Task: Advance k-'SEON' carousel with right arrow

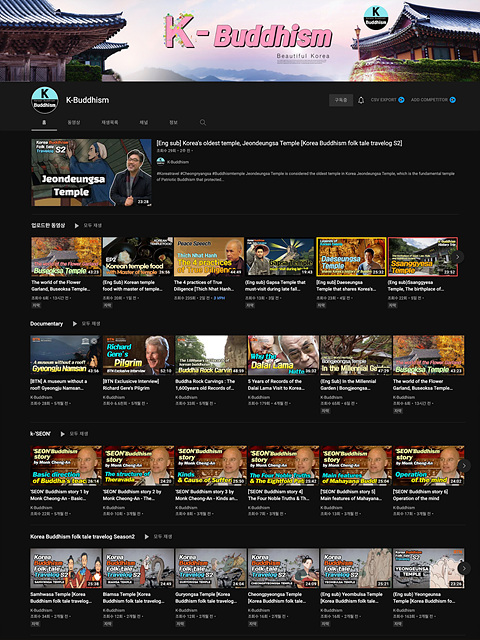Action: point(464,466)
